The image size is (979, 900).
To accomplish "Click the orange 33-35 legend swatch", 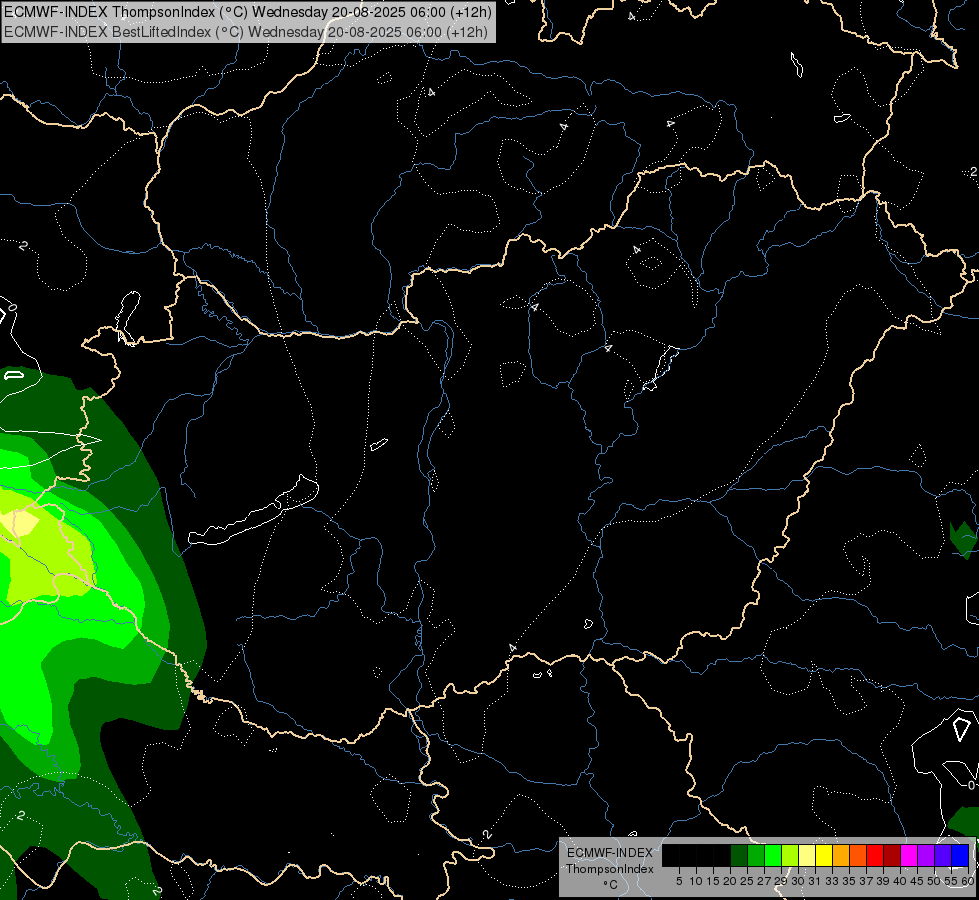I will (841, 855).
